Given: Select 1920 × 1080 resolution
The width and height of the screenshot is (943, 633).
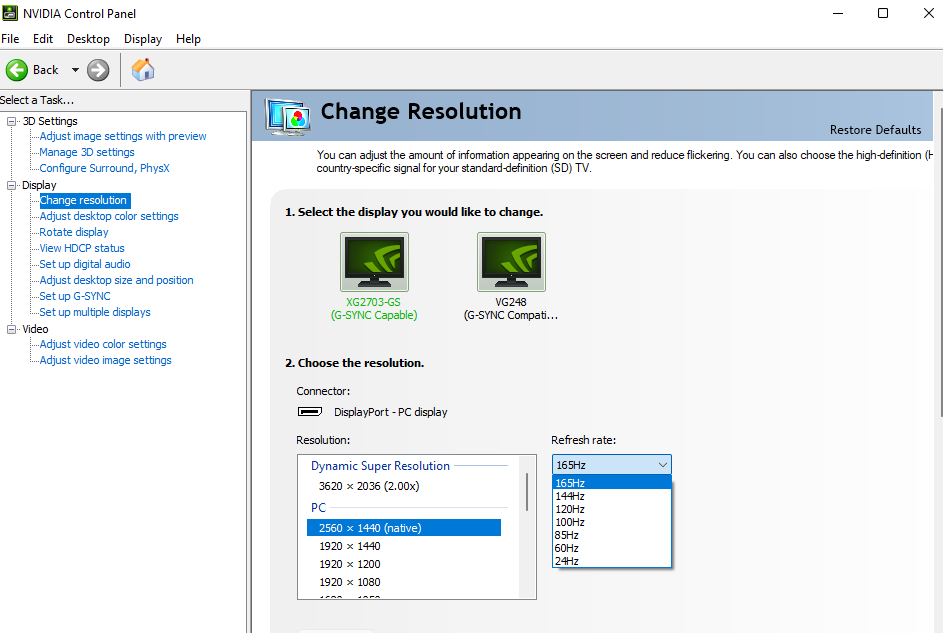Looking at the screenshot, I should tap(349, 582).
